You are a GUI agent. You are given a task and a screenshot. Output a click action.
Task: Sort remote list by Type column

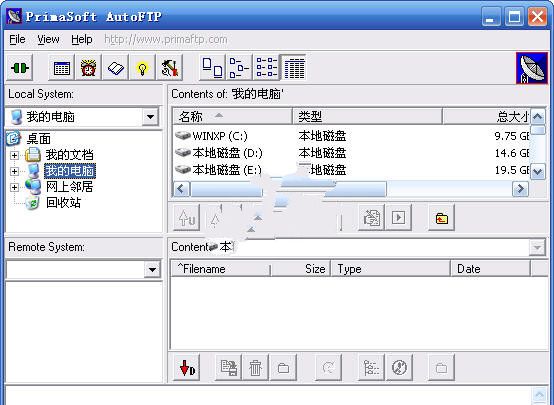tap(390, 269)
